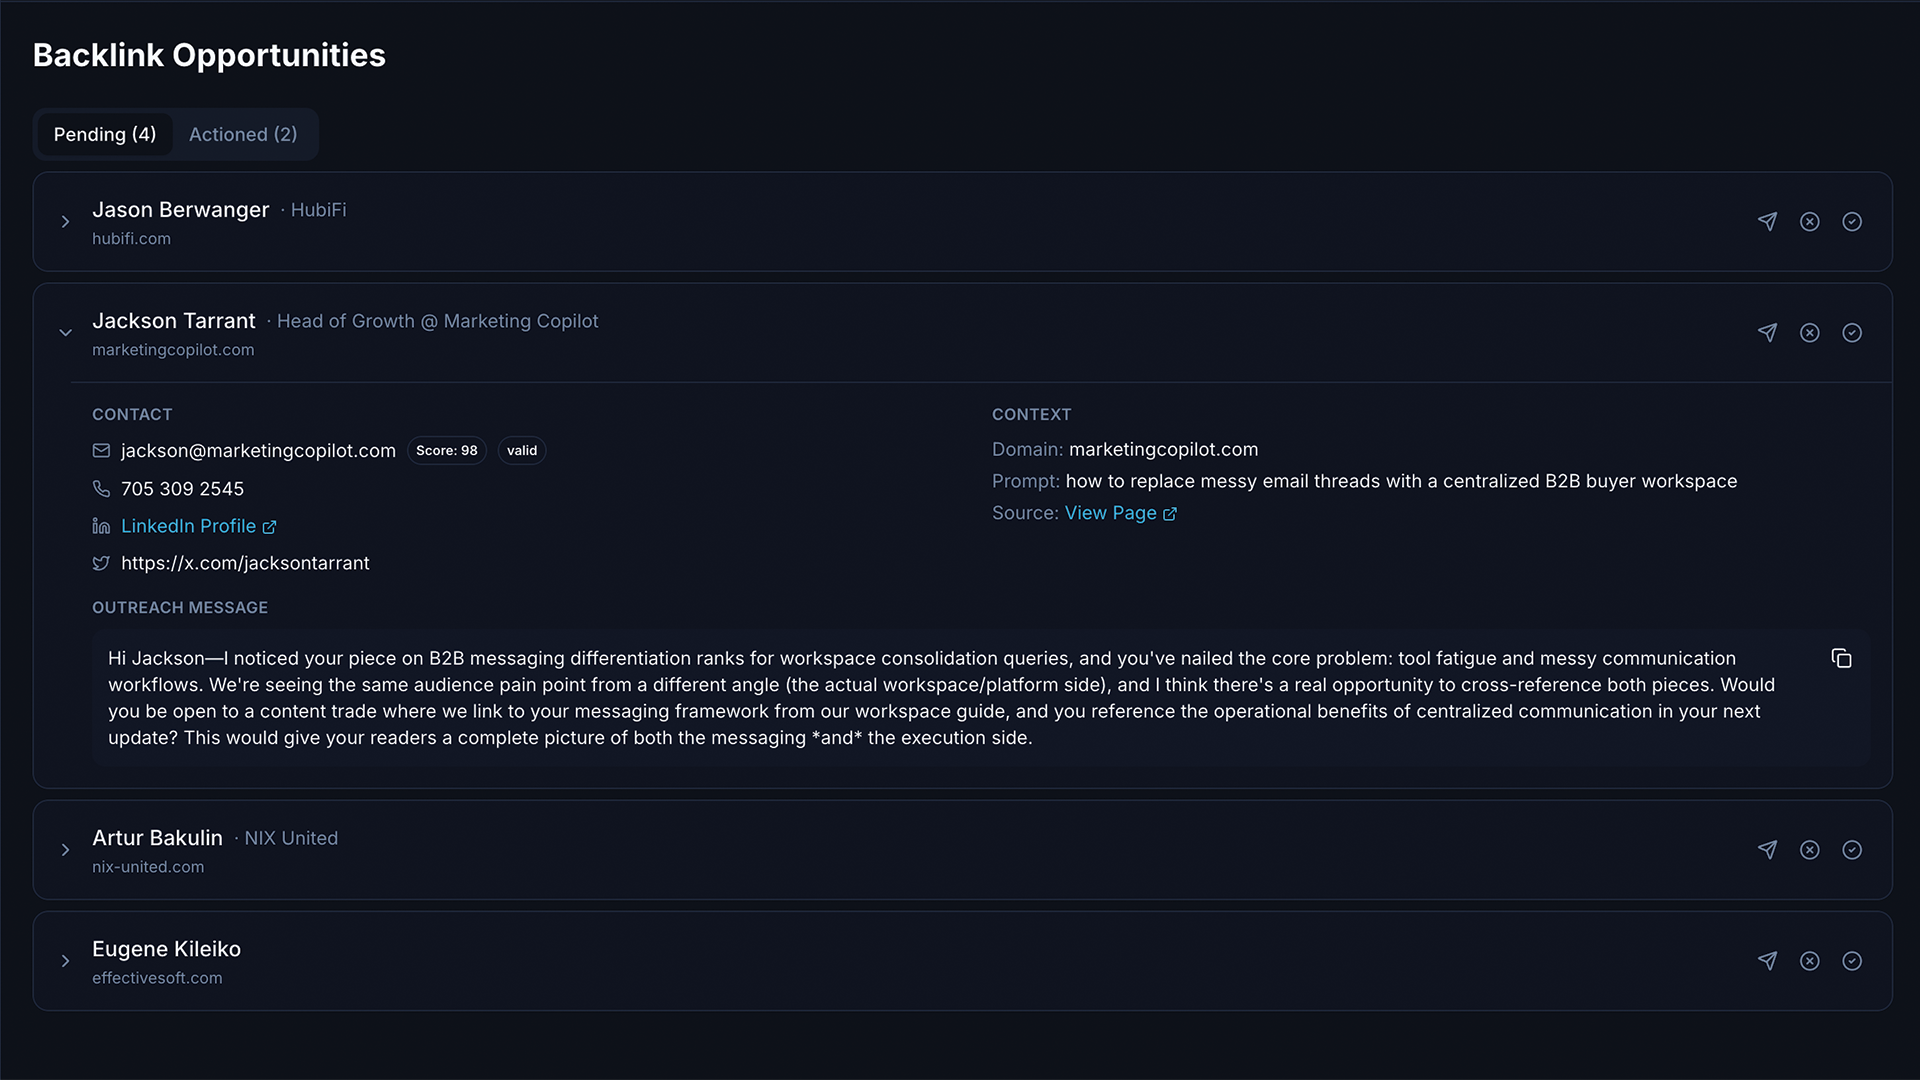Send outreach to Artur Bakulin
Image resolution: width=1920 pixels, height=1080 pixels.
(1767, 849)
